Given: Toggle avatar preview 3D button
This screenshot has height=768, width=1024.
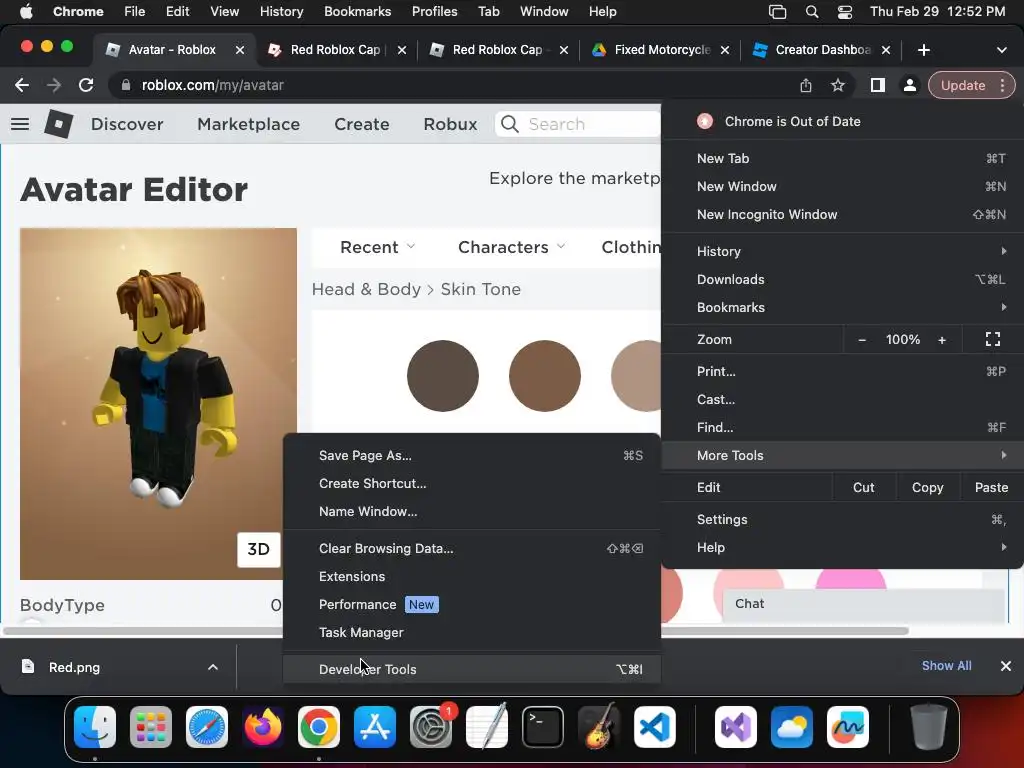Looking at the screenshot, I should point(259,549).
